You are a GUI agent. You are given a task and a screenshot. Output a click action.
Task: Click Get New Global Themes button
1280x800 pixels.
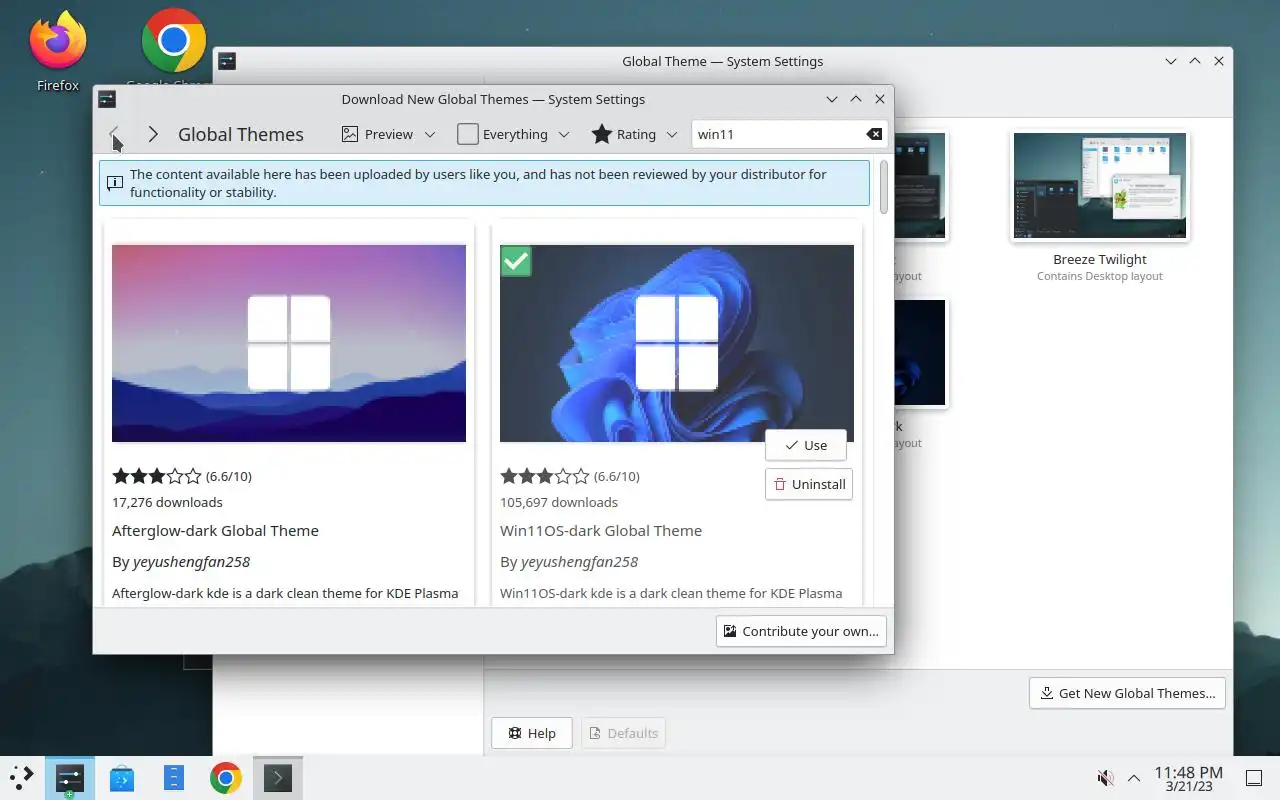point(1127,693)
